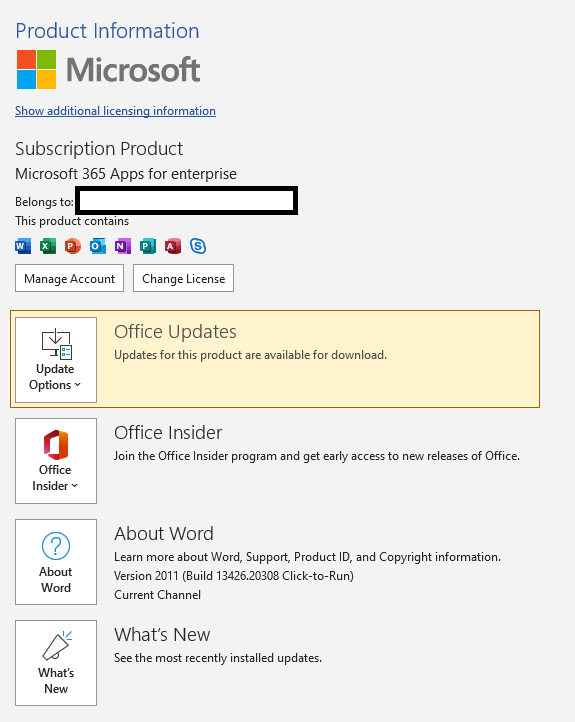This screenshot has height=722, width=575.
Task: Expand the Office Insider menu button
Action: coord(56,461)
